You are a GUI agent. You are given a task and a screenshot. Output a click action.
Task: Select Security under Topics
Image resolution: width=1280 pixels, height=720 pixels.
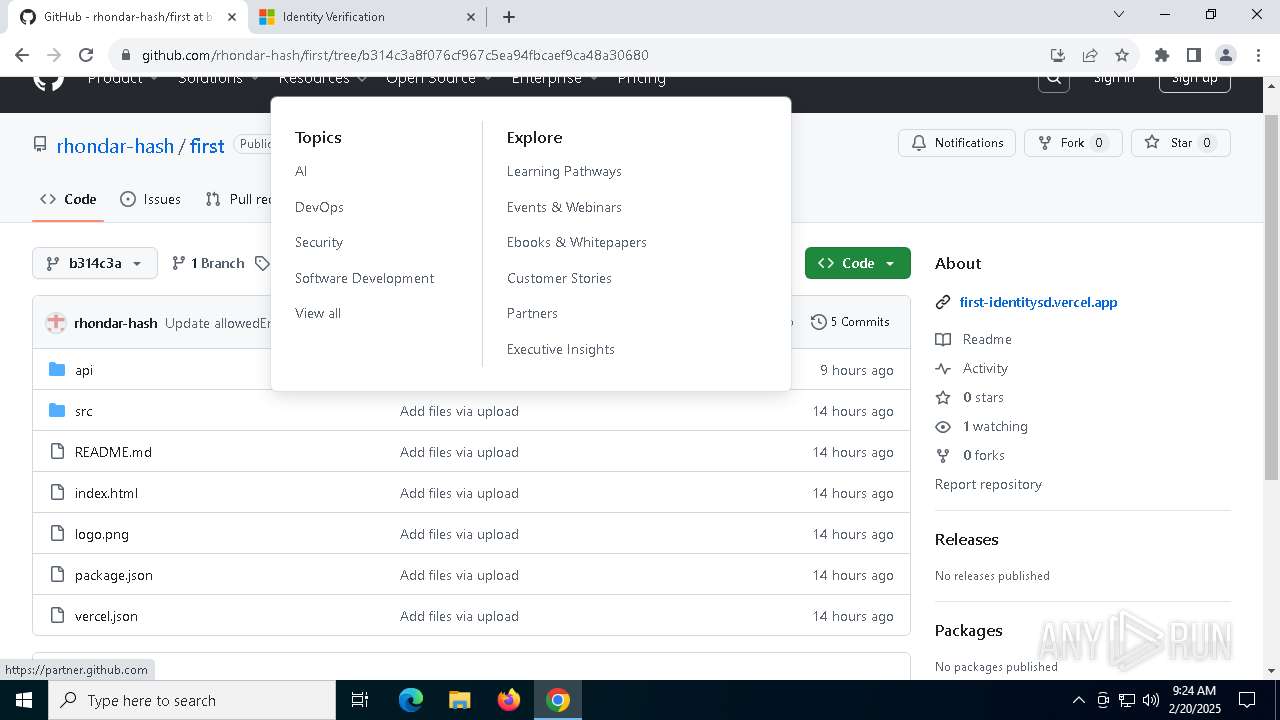pos(319,242)
